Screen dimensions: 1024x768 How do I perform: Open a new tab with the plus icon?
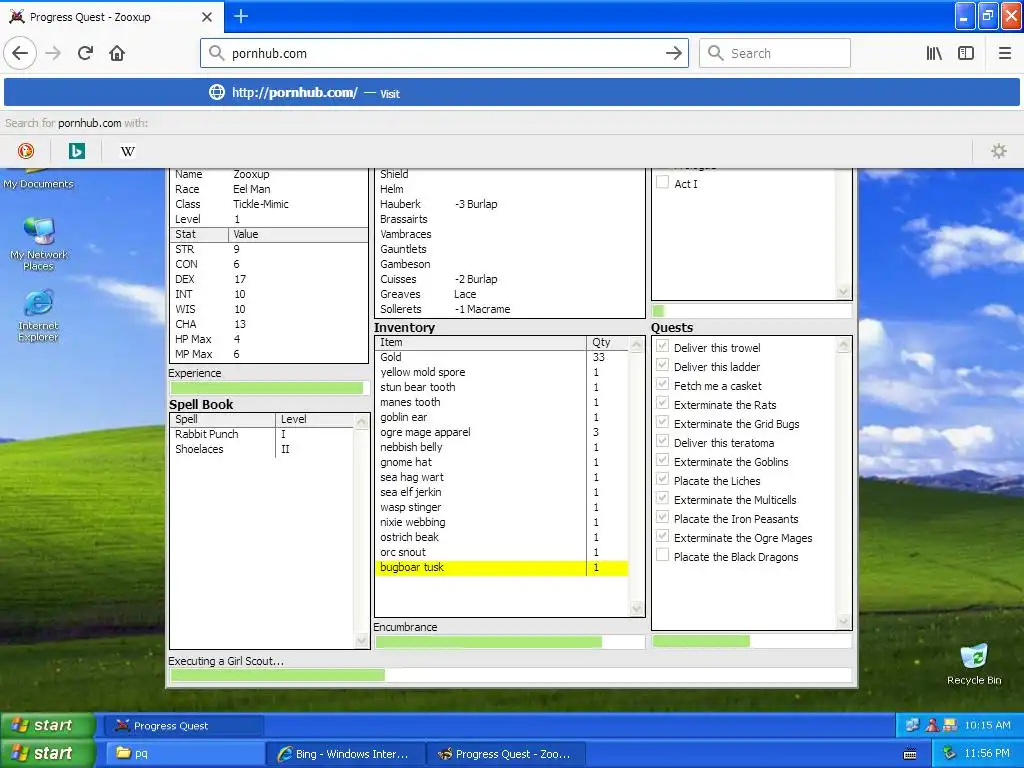(240, 16)
